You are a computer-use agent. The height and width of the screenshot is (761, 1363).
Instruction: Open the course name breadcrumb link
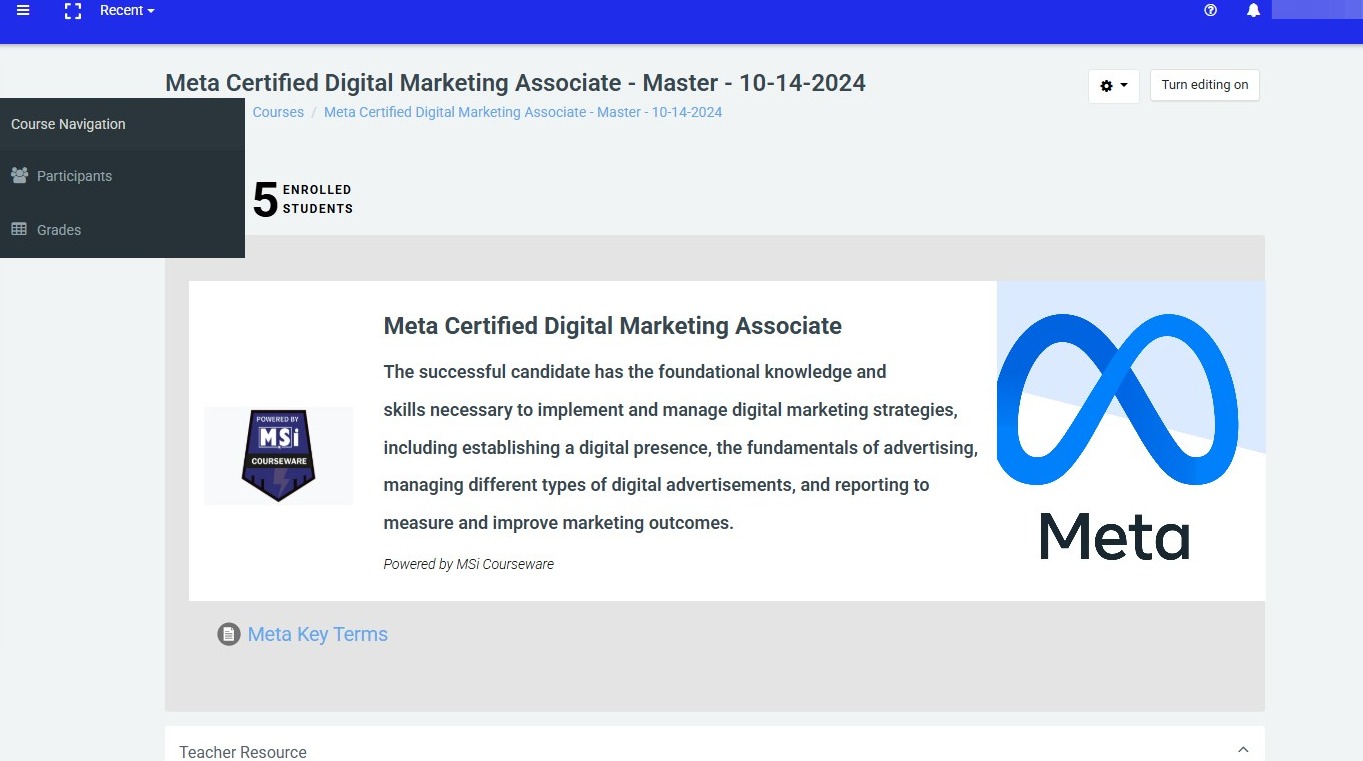523,112
